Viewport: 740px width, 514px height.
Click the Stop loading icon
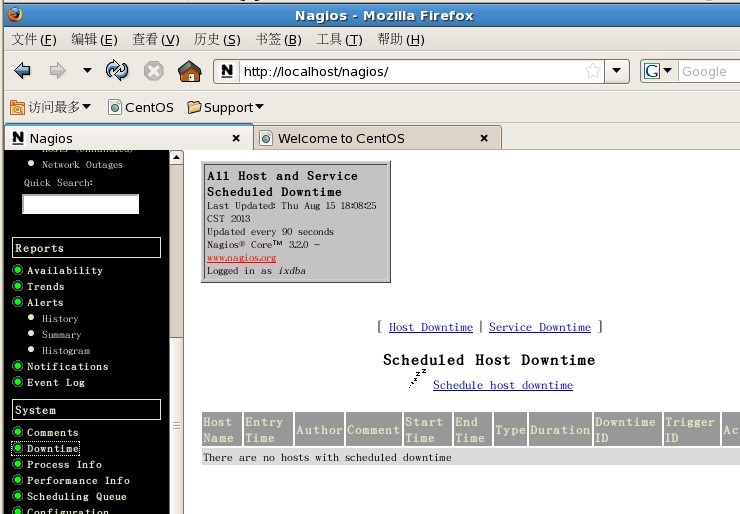pos(153,71)
